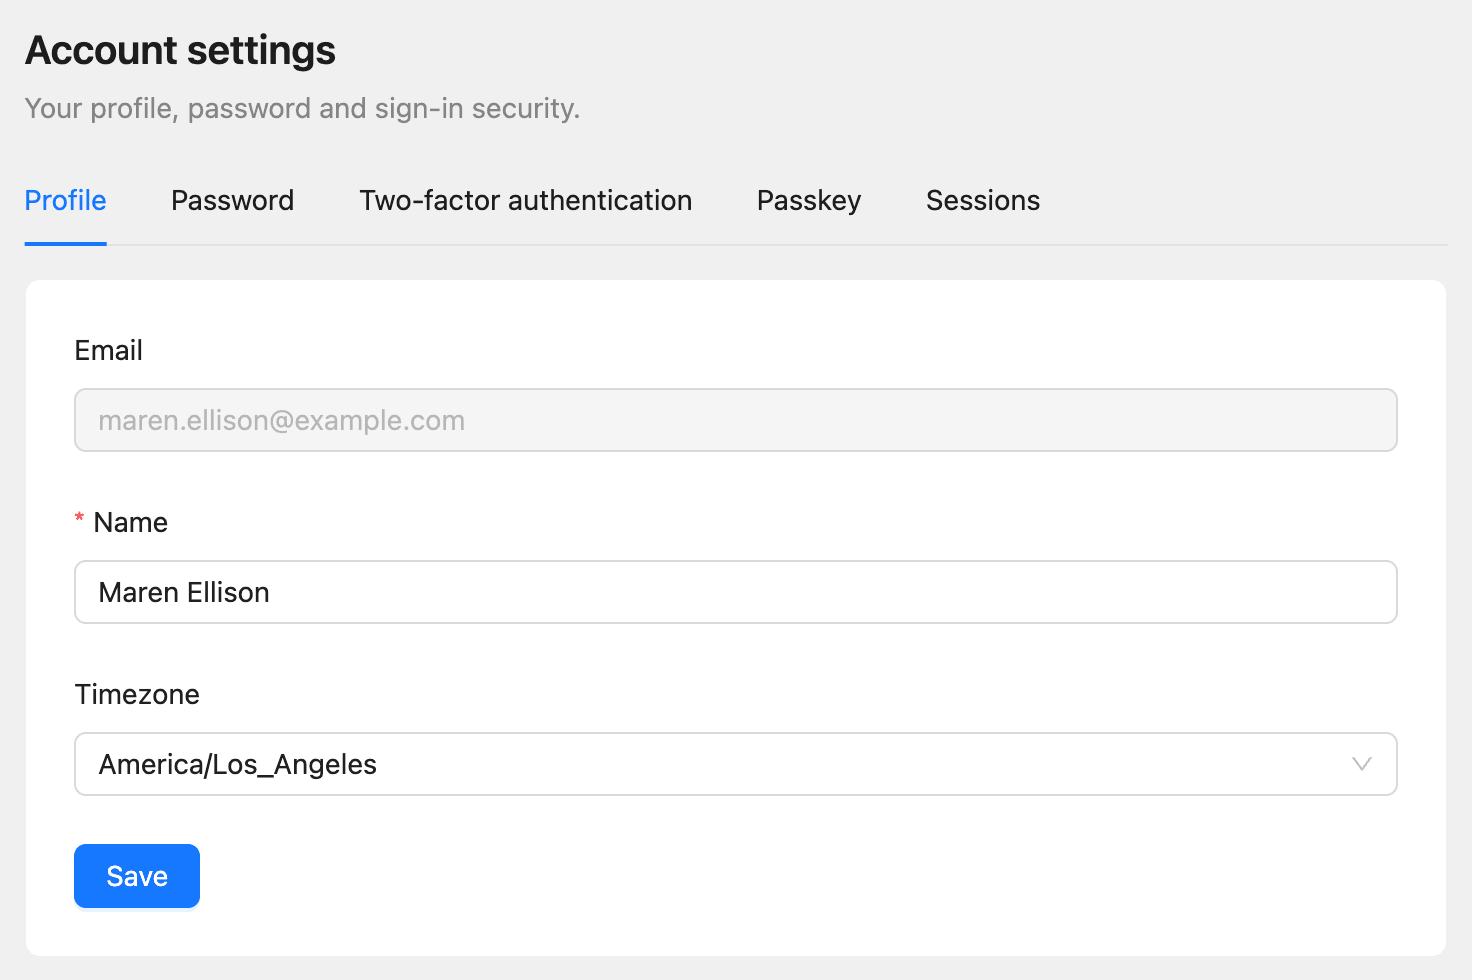
Task: Save the profile changes
Action: pos(137,876)
